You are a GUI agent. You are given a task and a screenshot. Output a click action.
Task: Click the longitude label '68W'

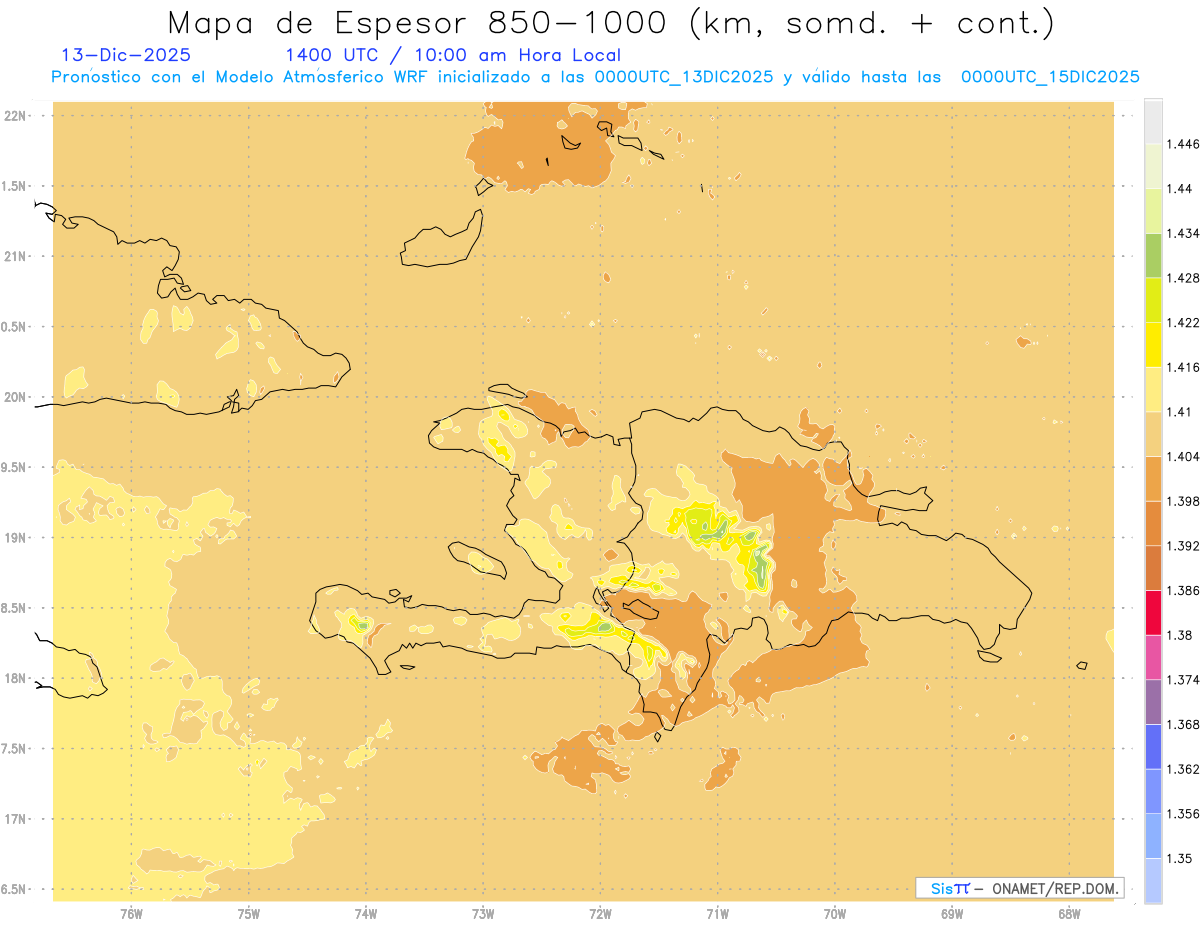tap(1069, 912)
